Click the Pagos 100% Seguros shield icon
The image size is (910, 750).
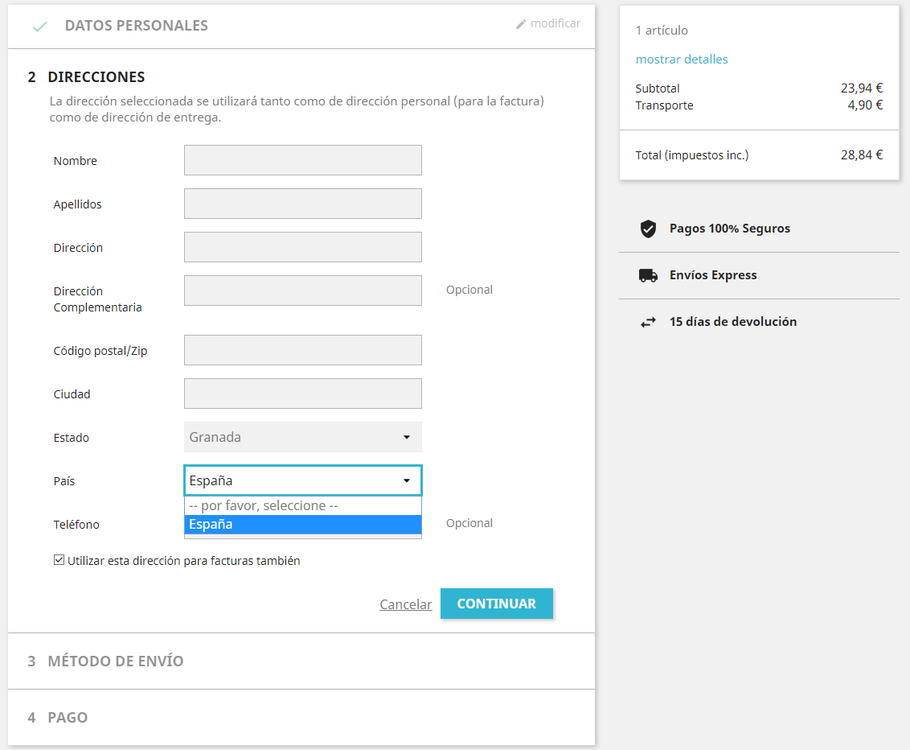(x=648, y=229)
